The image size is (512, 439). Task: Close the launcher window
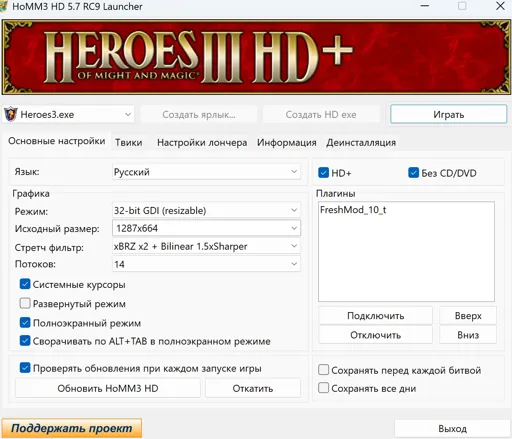[x=500, y=6]
